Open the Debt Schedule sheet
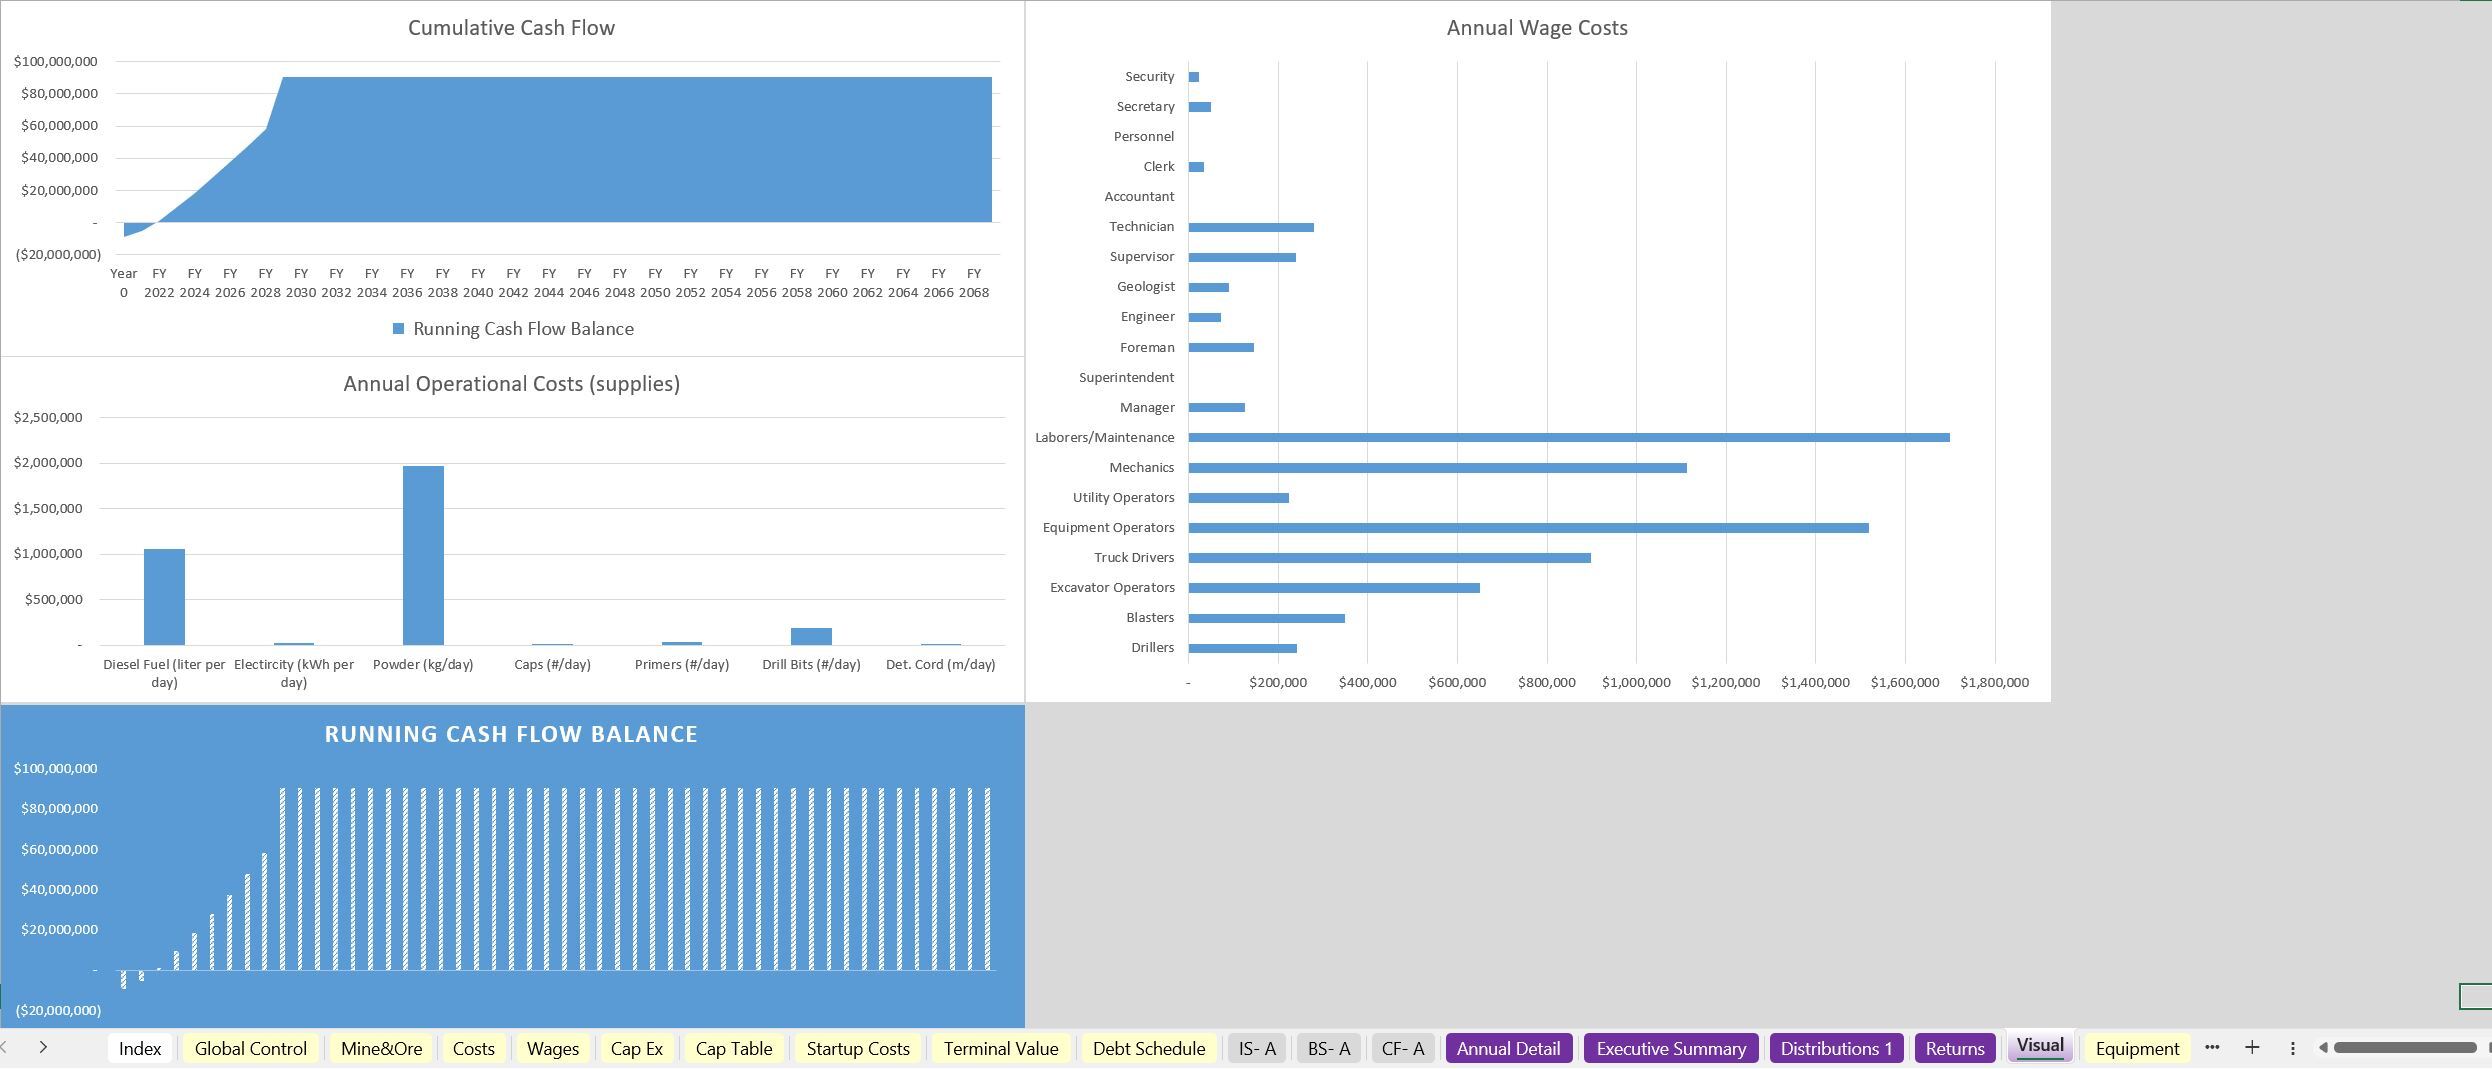Viewport: 2492px width, 1069px height. 1148,1048
